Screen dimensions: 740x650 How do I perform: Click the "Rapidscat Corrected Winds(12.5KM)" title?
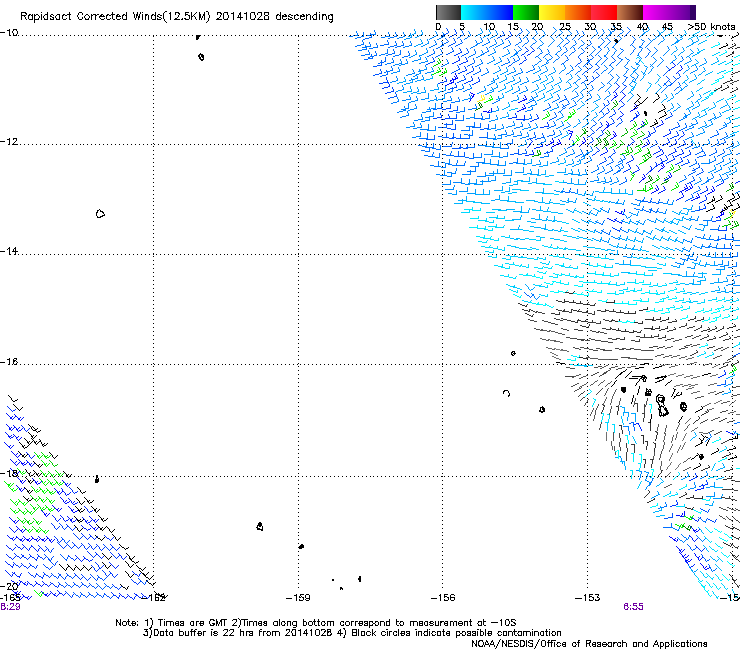[x=115, y=17]
